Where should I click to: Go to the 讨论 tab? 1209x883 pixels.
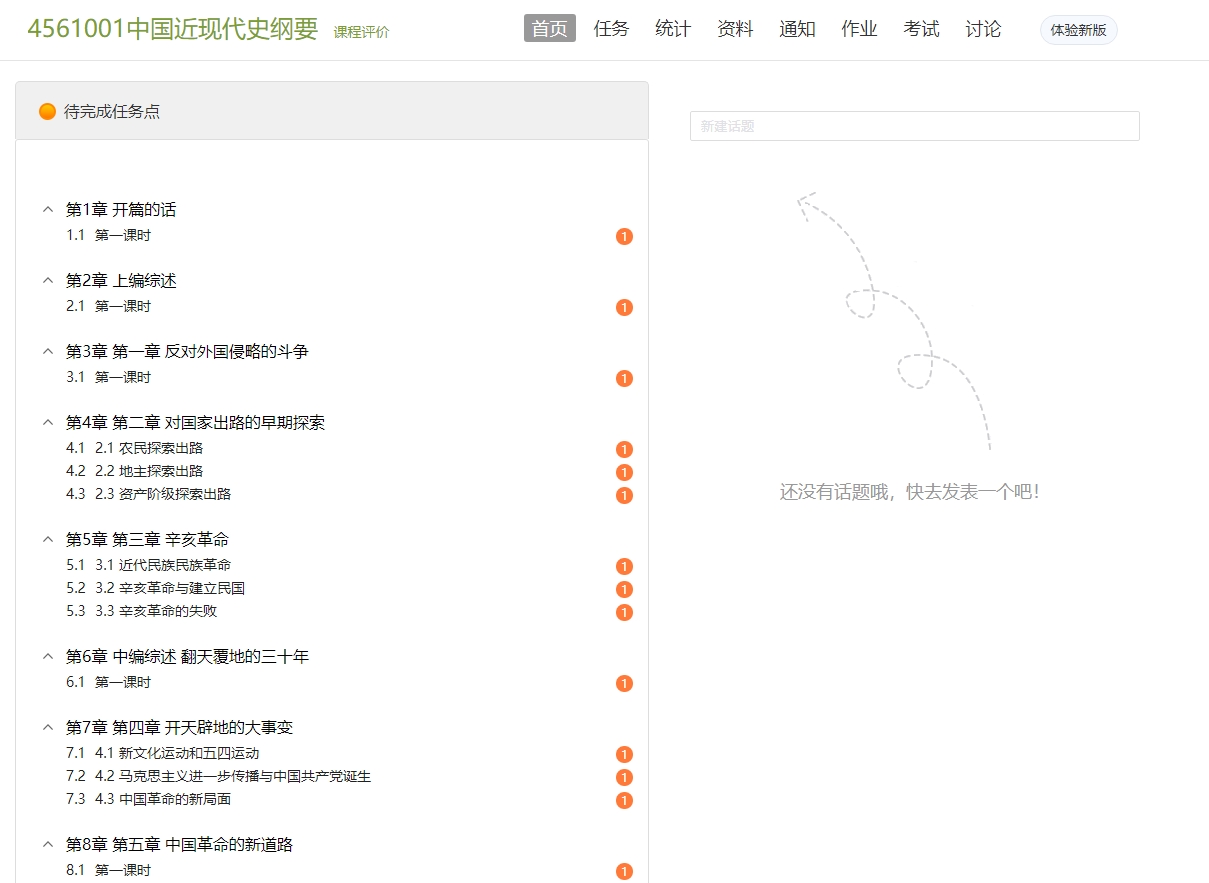(983, 29)
